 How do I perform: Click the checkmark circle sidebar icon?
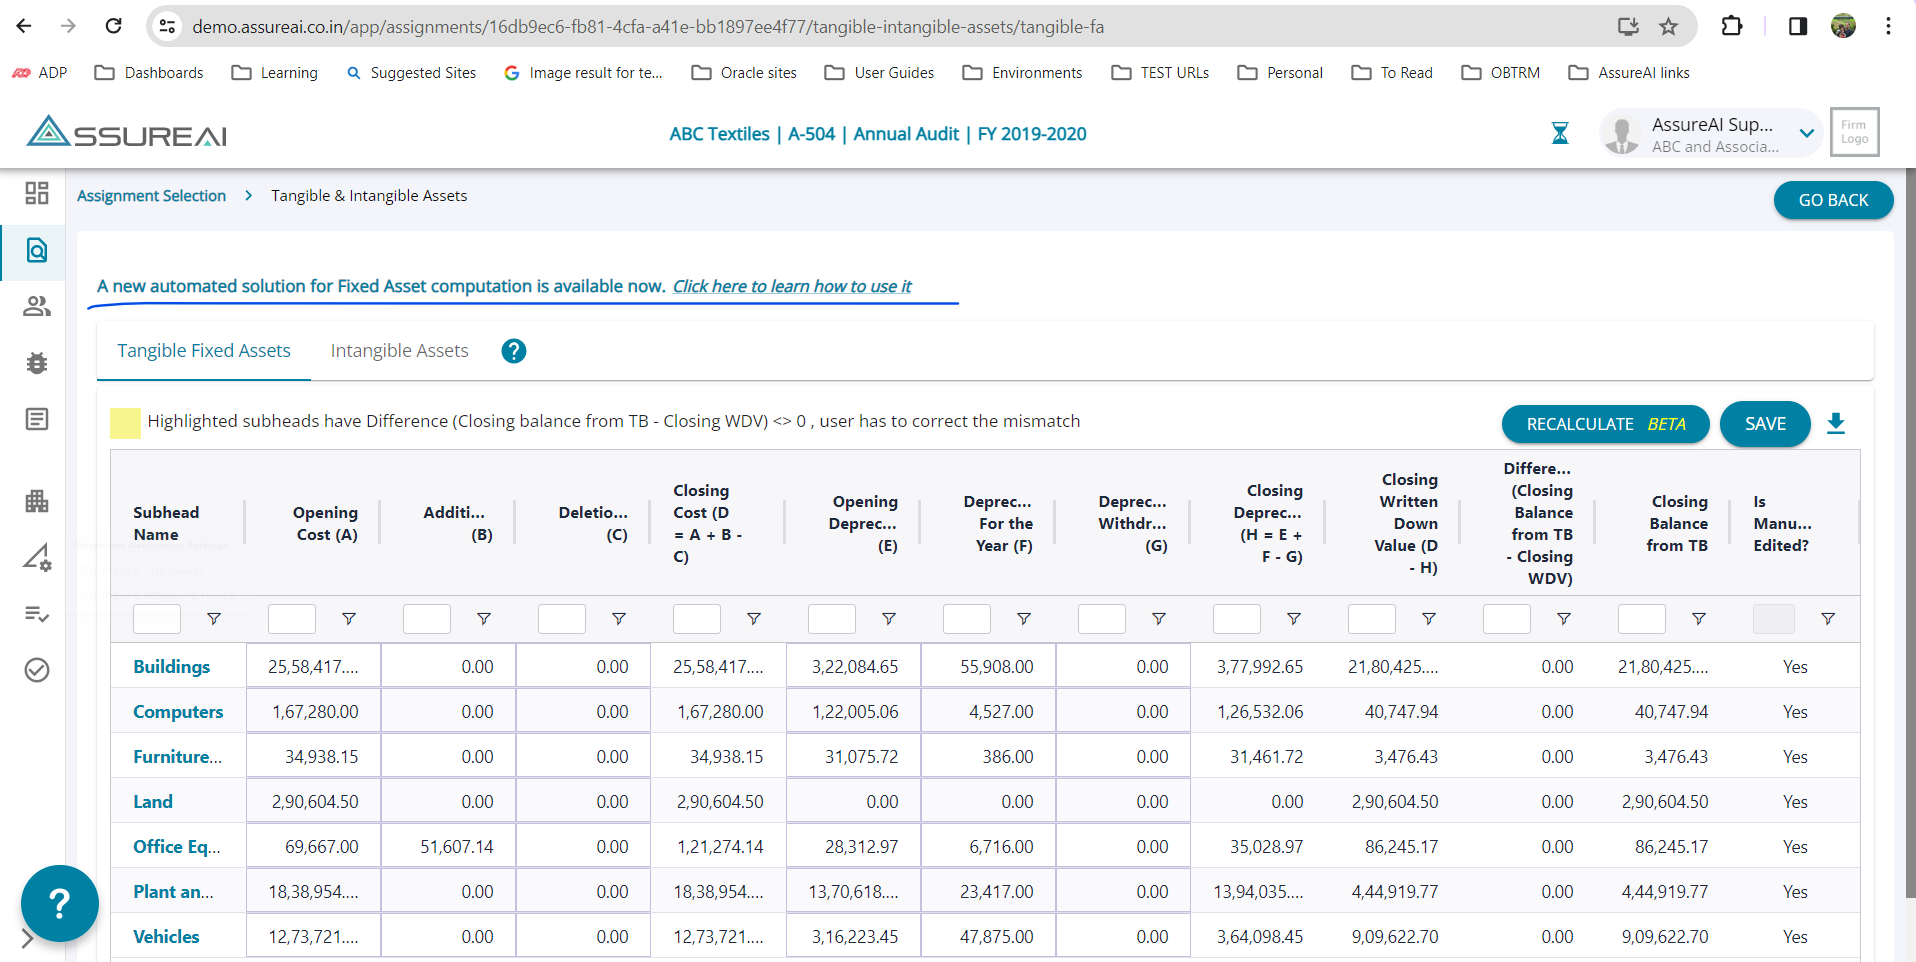click(37, 670)
